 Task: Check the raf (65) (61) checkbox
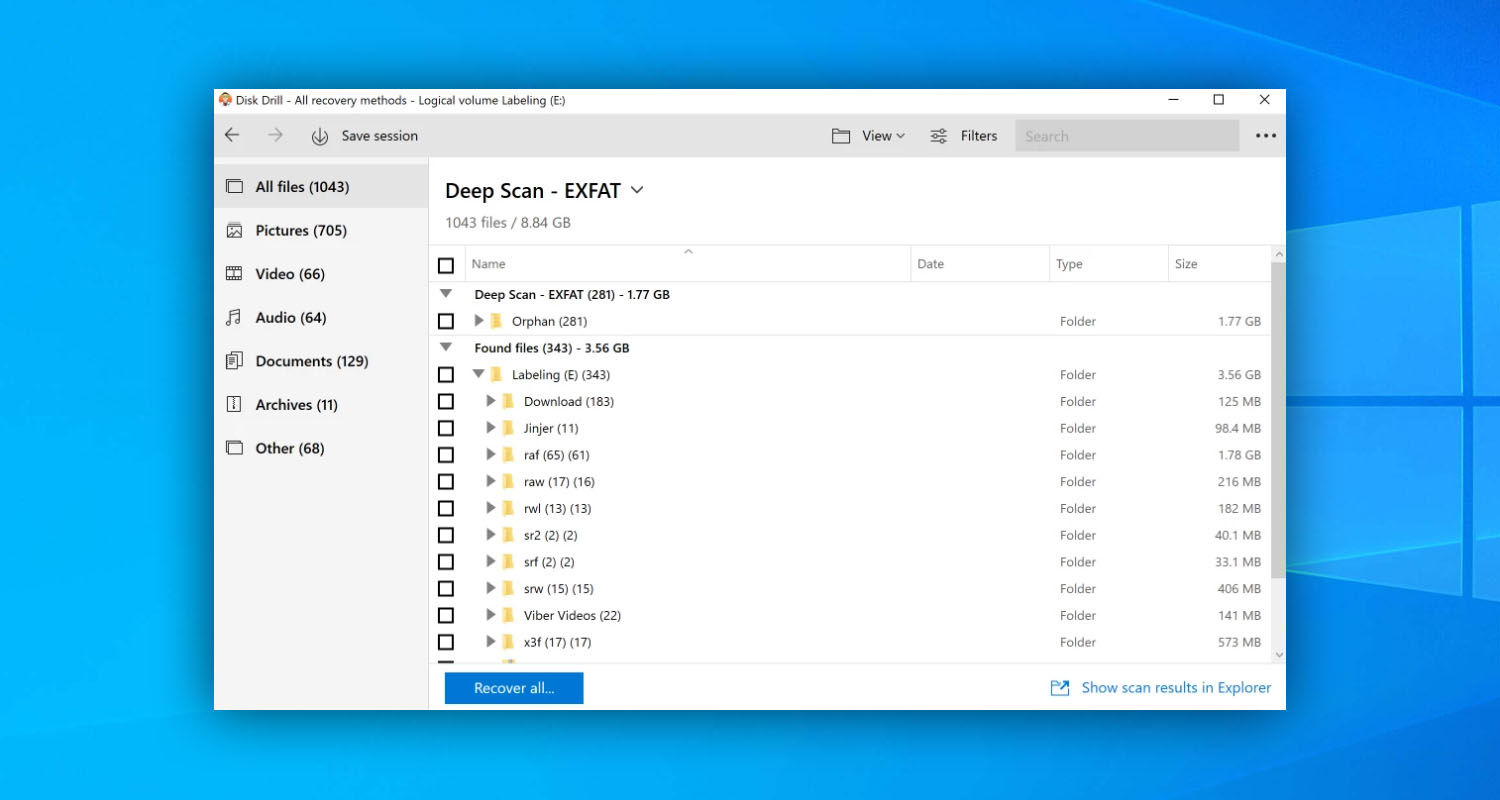[x=446, y=455]
